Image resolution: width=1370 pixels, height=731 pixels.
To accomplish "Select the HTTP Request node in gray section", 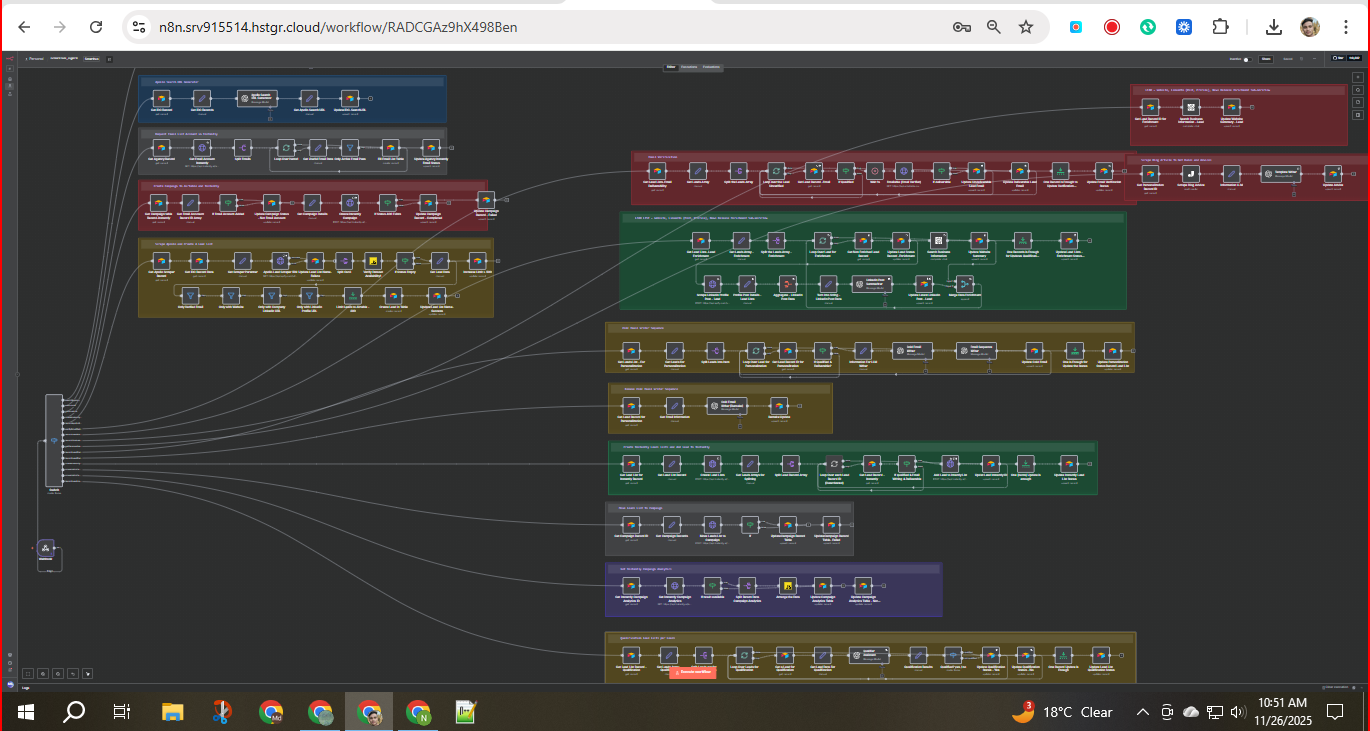I will tap(201, 148).
